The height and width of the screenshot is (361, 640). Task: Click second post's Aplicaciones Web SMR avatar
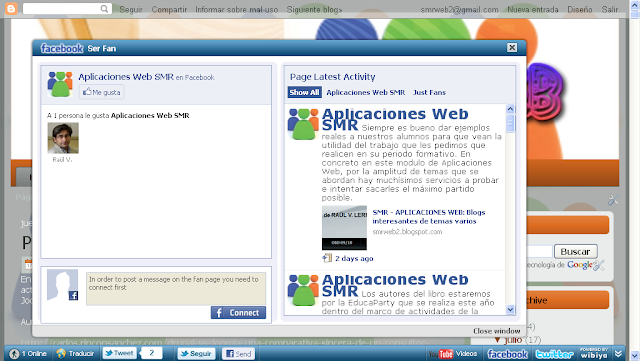[303, 290]
